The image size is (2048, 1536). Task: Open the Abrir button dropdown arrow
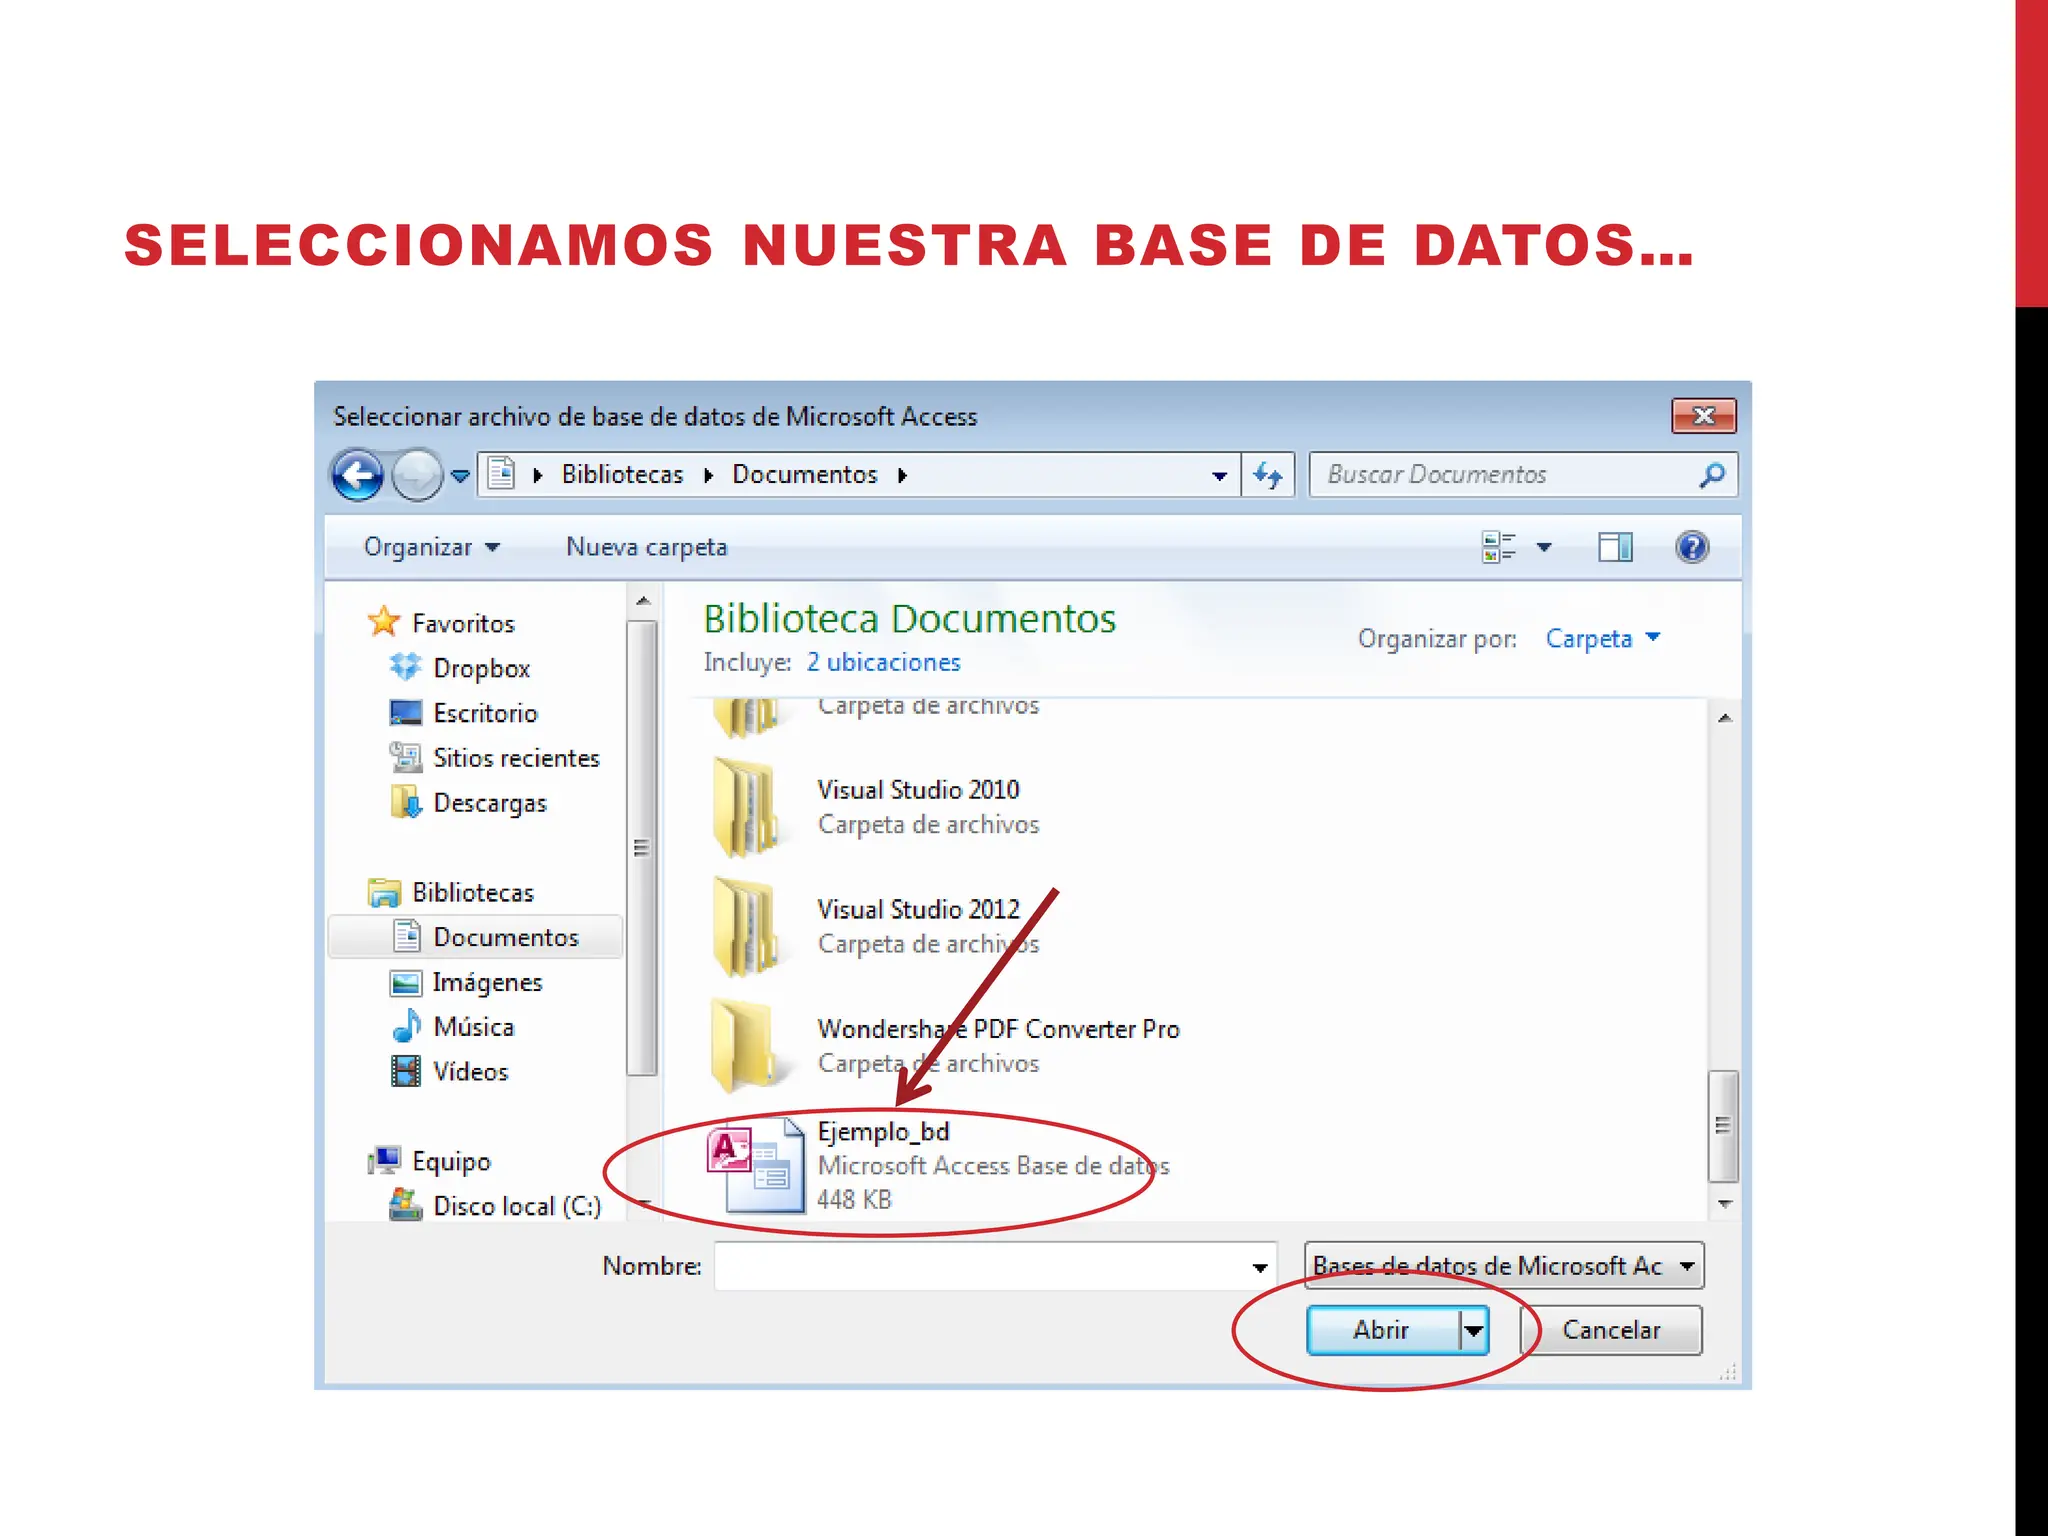point(1474,1331)
